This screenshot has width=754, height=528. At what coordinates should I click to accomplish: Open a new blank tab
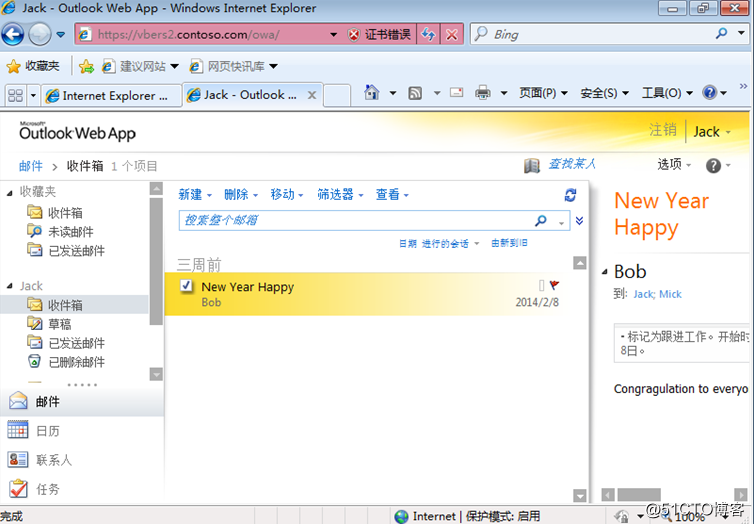(x=337, y=95)
